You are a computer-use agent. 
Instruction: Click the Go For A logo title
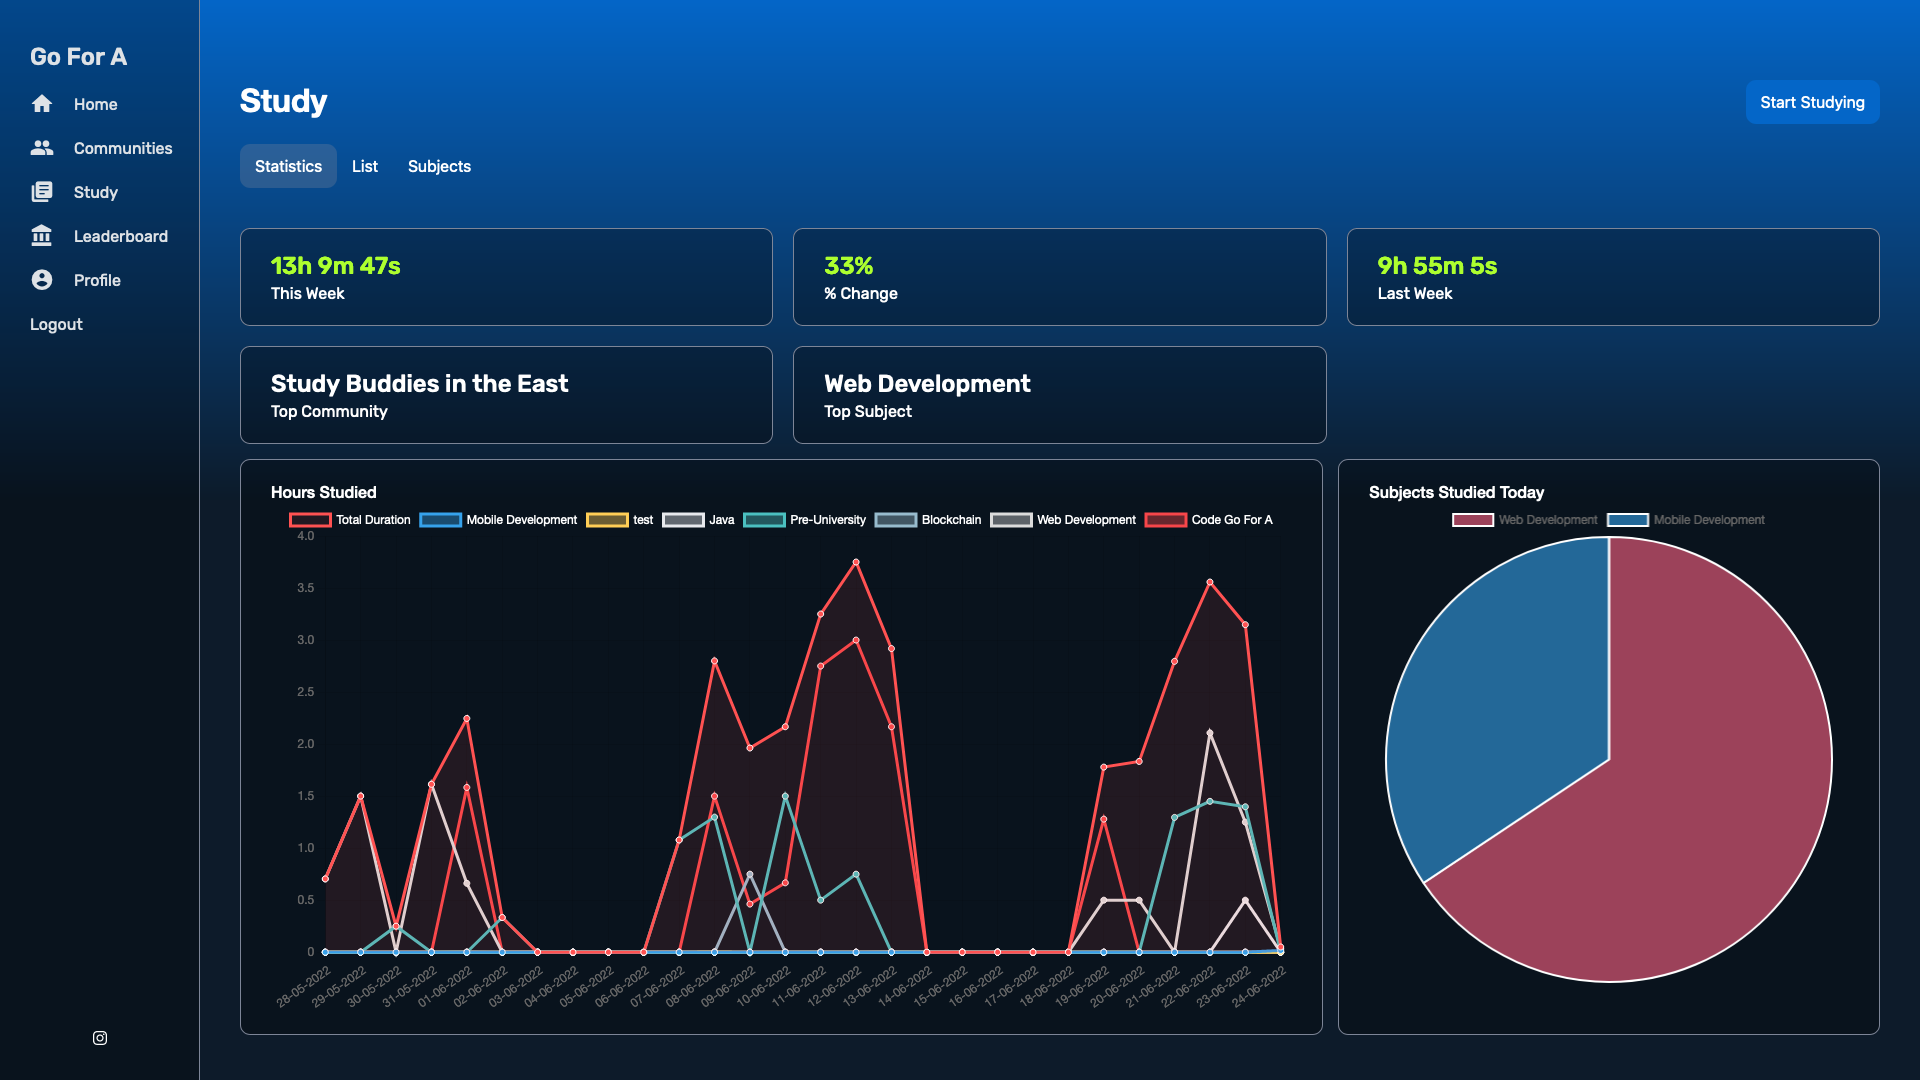tap(78, 57)
